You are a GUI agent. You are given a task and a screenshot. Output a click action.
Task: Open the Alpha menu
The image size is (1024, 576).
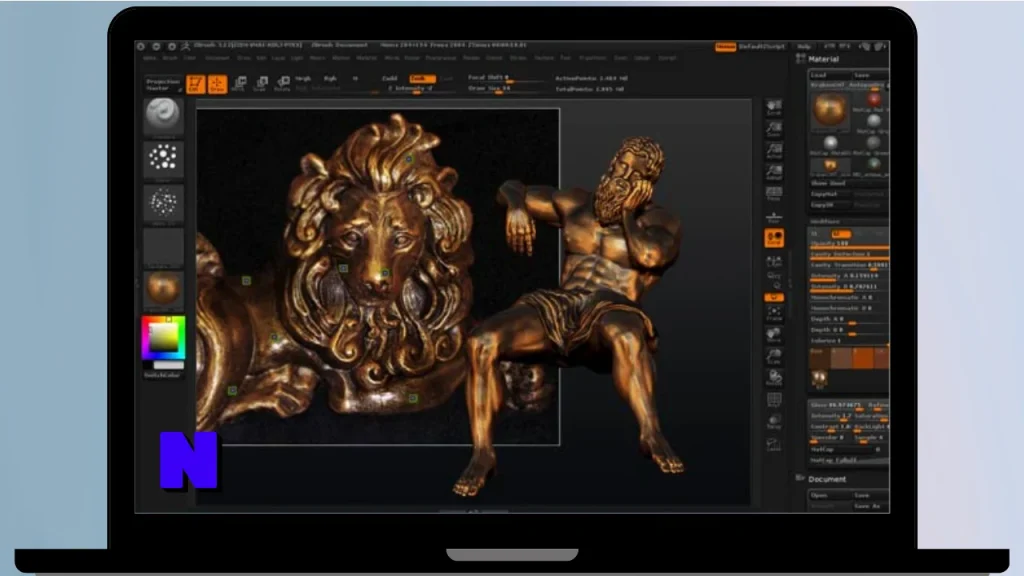pos(150,58)
